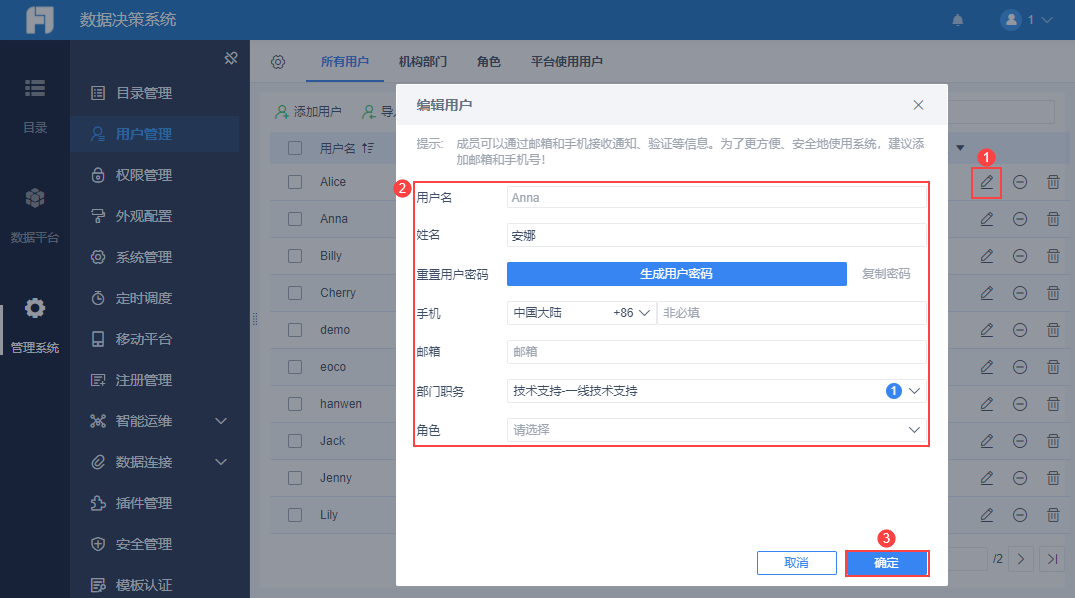Delete user Billy with trash icon
The width and height of the screenshot is (1075, 598).
point(1053,256)
